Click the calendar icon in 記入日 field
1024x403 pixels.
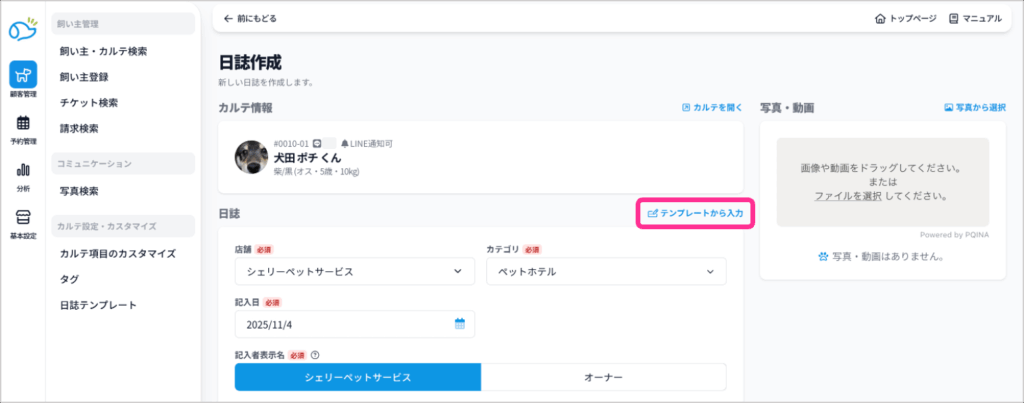pos(460,324)
